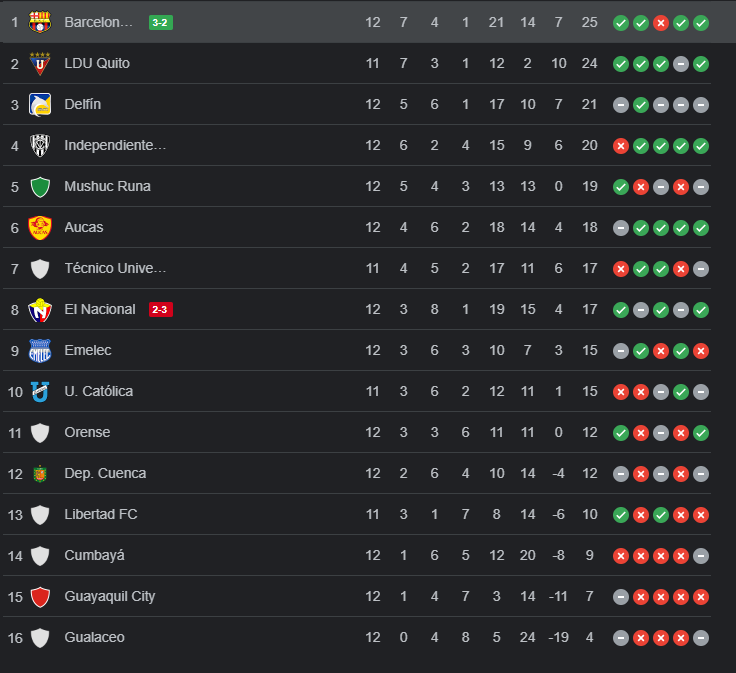Click Gualaceo's last form result icon

point(701,637)
